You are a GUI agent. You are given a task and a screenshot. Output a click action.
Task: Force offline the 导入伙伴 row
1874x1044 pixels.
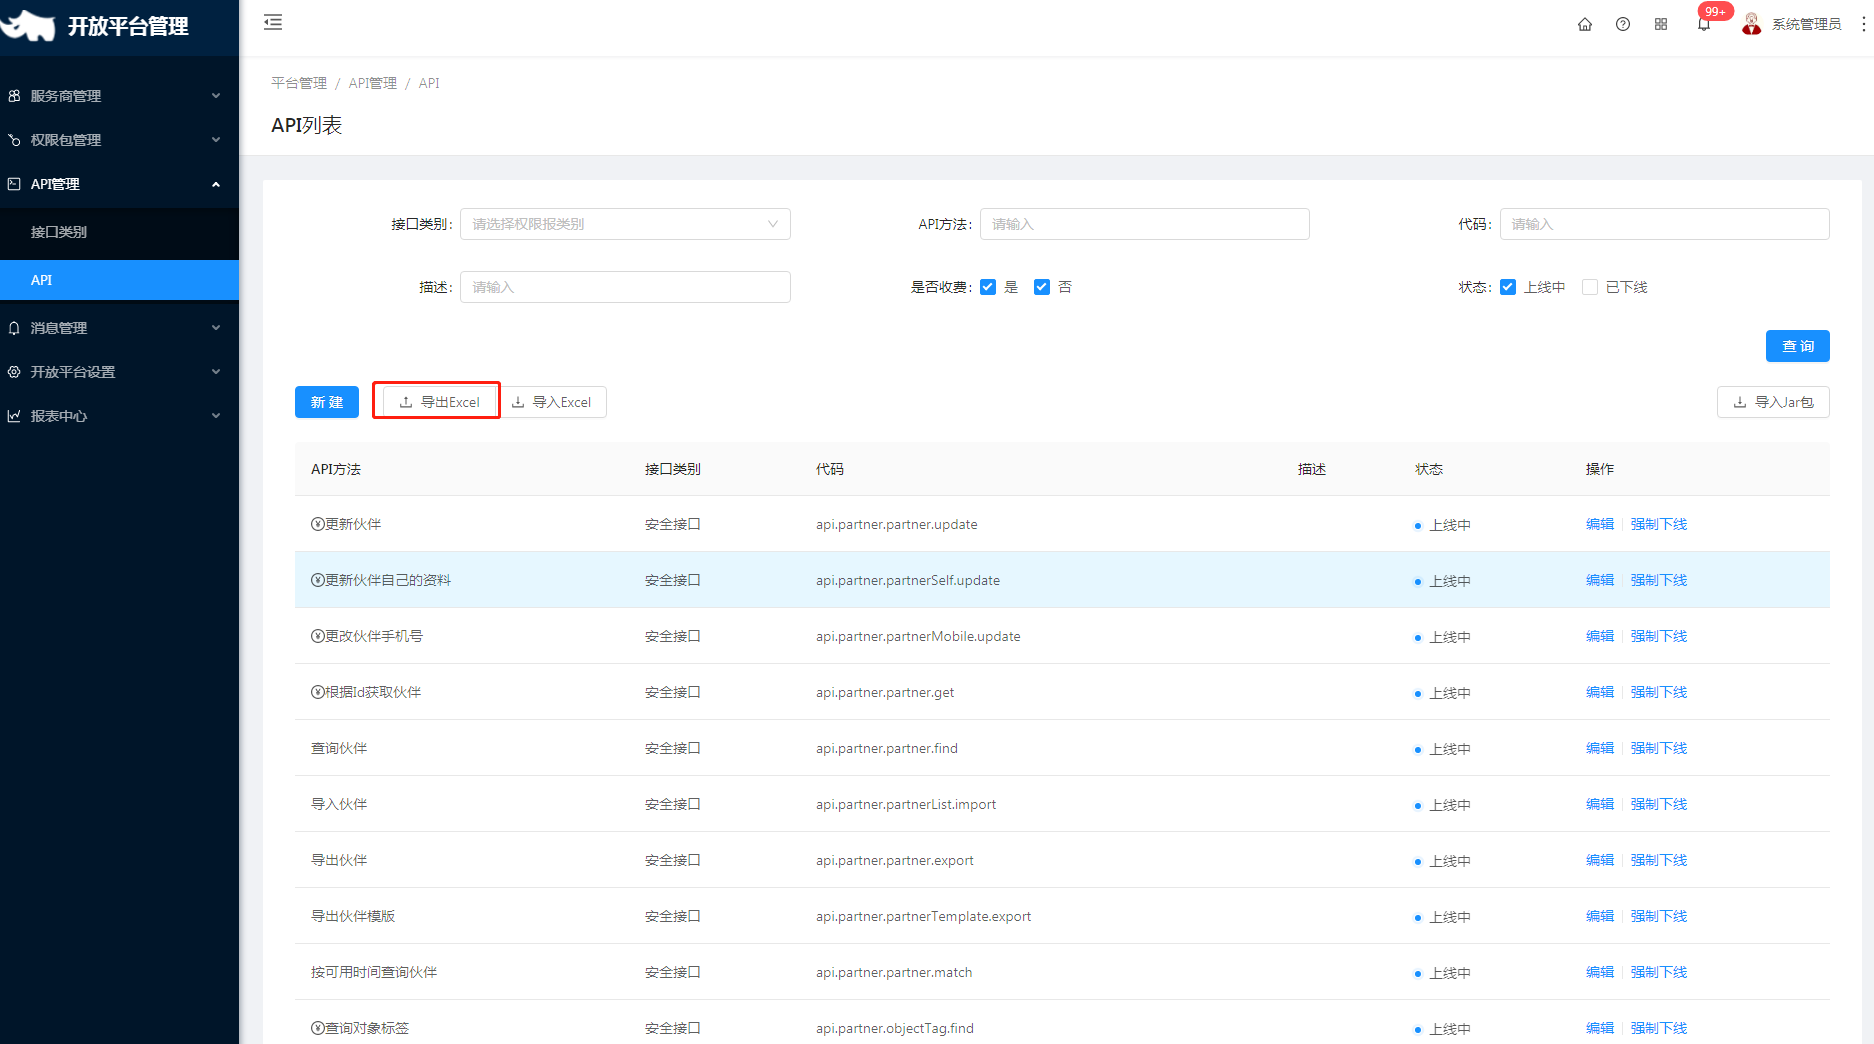point(1659,804)
